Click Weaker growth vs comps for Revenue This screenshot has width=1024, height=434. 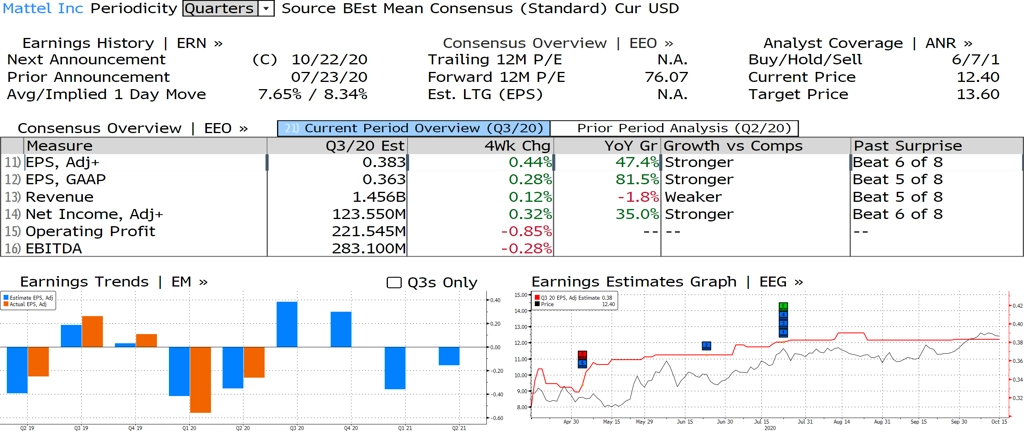coord(693,197)
